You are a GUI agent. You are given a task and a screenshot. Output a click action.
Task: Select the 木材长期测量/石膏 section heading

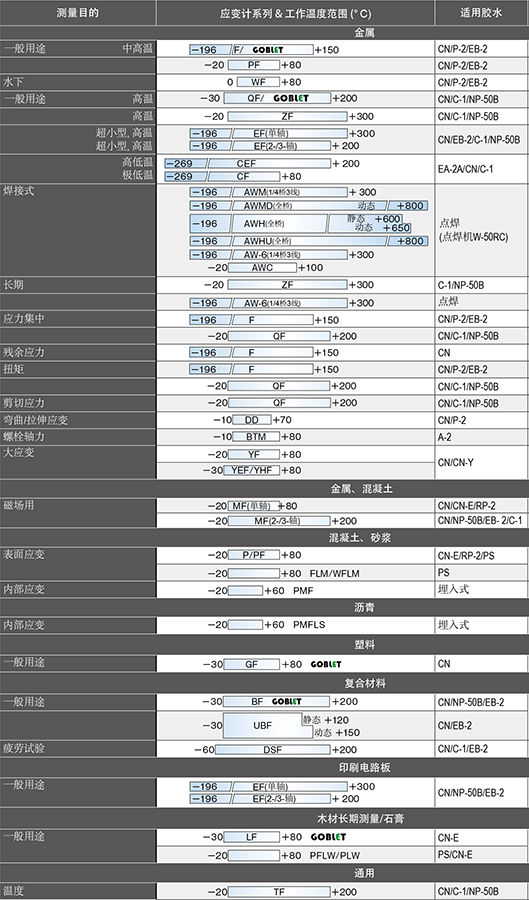(360, 818)
